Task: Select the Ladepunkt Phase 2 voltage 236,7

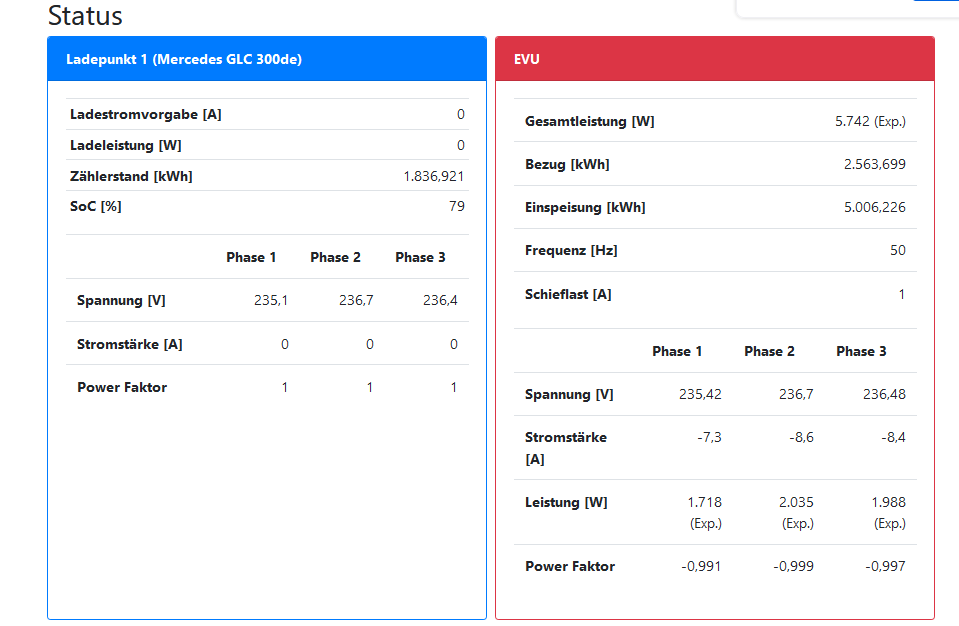Action: [356, 300]
